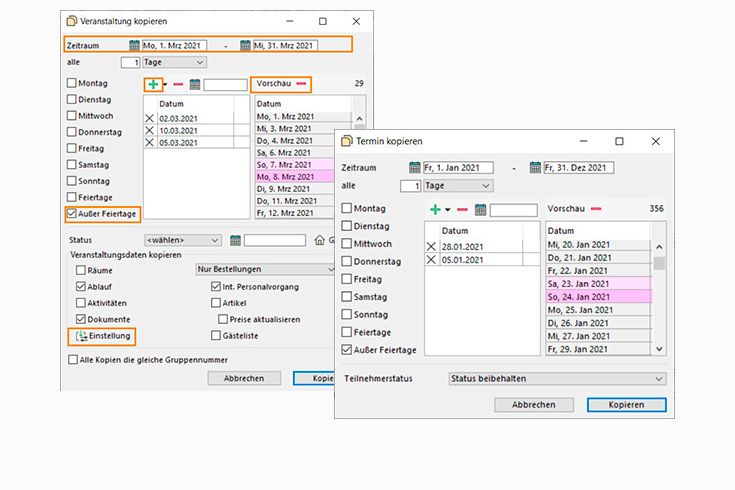Screen dimensions: 735x490
Task: Open calendar icon beside Fr, 1. Jan 2021
Action: pos(415,168)
